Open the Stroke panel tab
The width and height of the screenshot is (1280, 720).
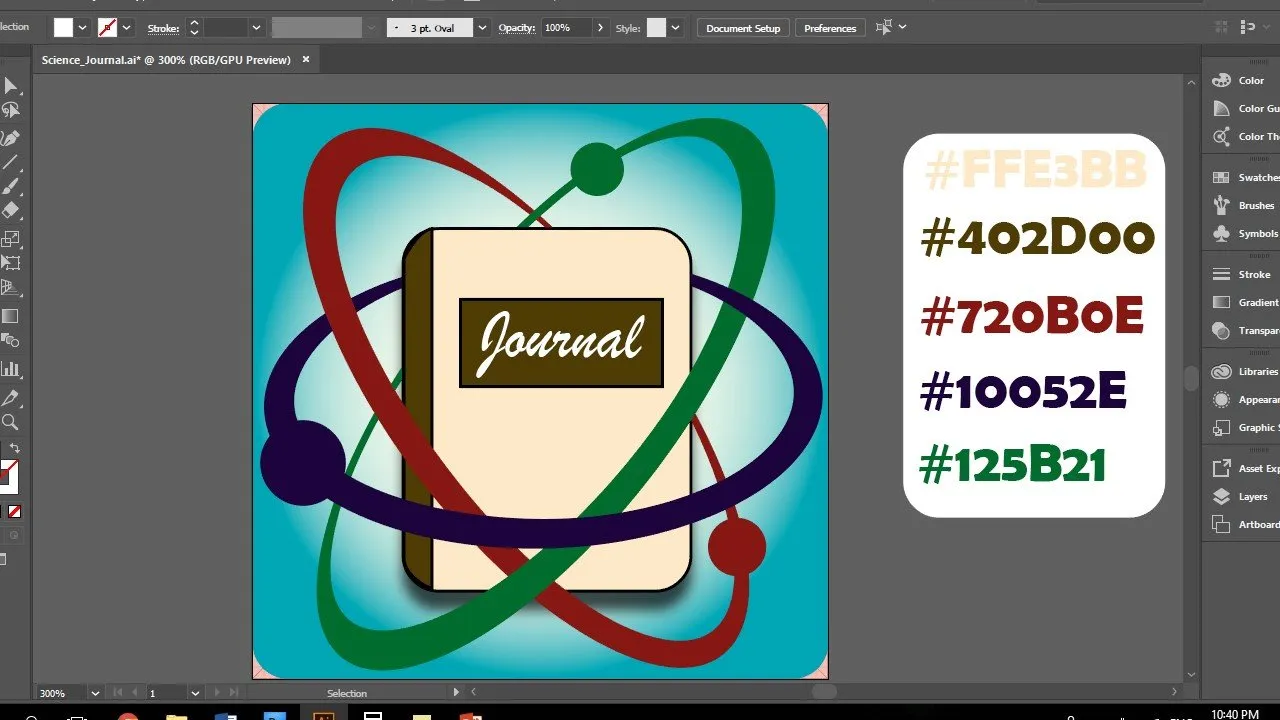[x=1241, y=274]
